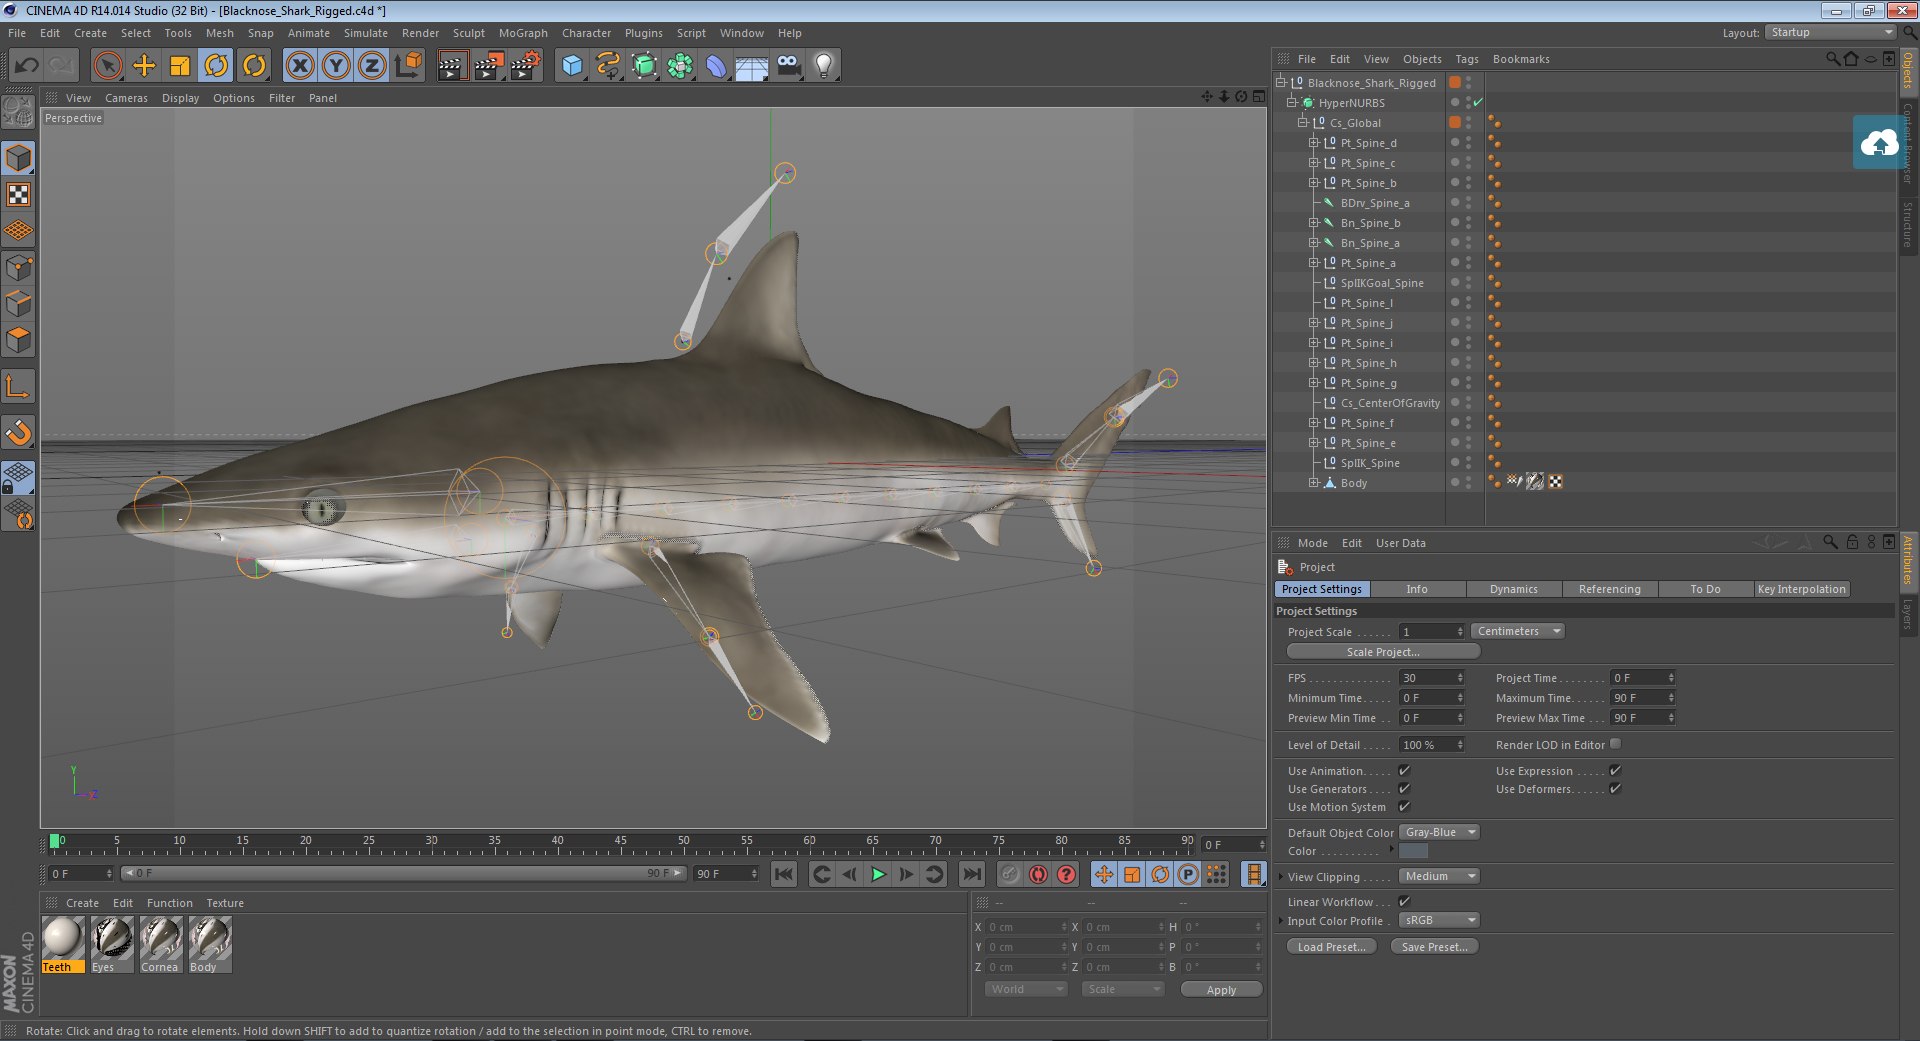Open the MoGraph menu
The width and height of the screenshot is (1920, 1041).
523,33
